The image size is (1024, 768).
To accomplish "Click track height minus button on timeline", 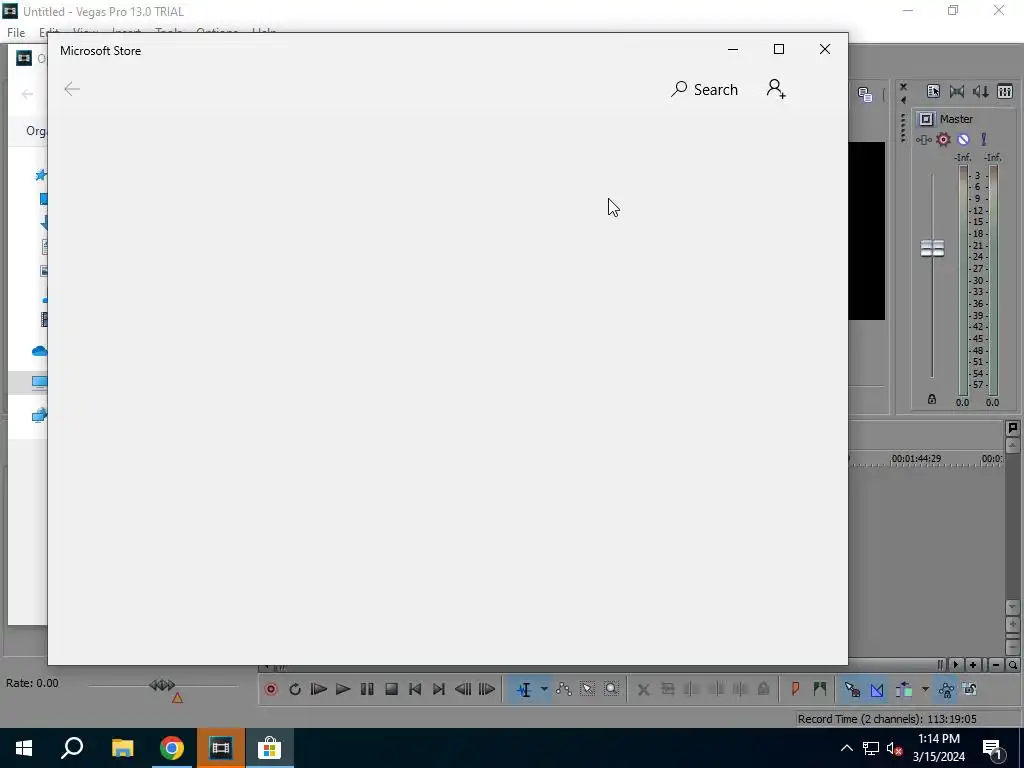I will point(1013,646).
